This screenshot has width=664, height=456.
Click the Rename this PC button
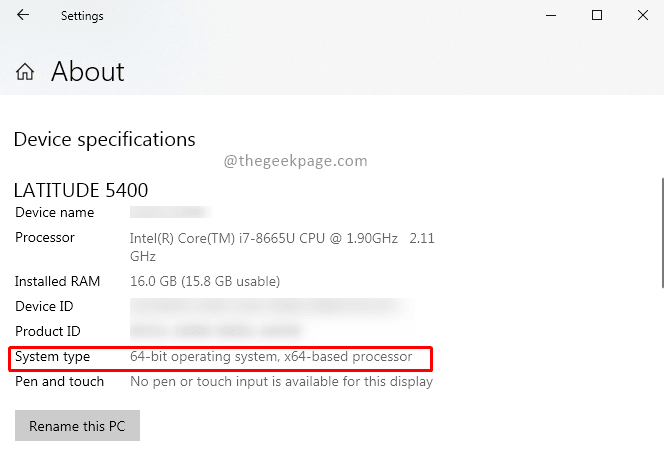(77, 426)
